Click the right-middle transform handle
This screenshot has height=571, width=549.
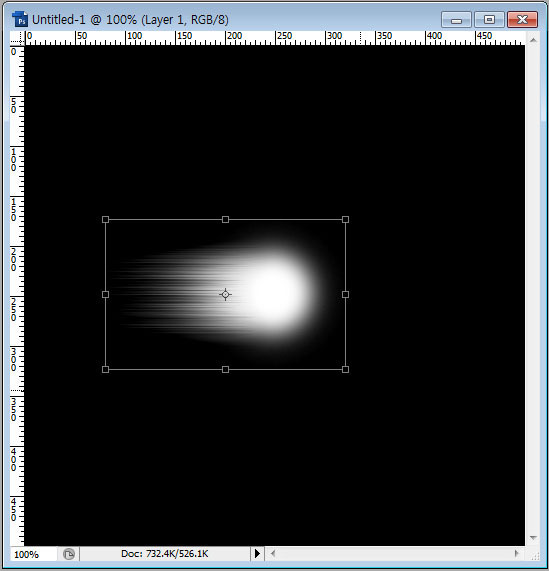coord(345,294)
